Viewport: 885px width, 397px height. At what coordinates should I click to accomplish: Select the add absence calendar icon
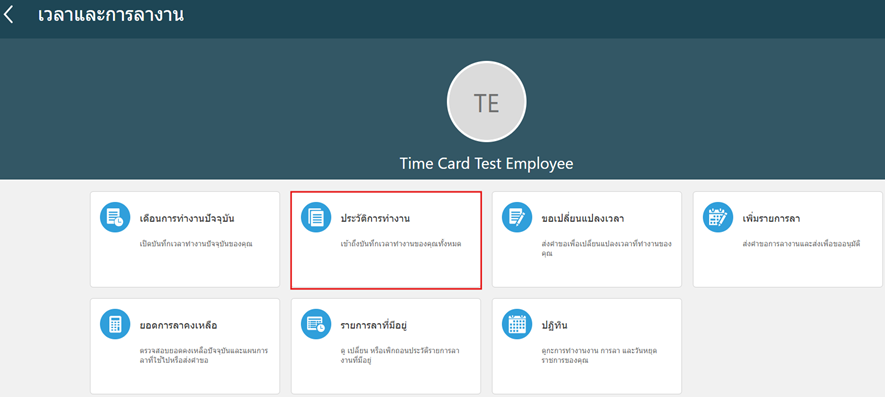(x=718, y=217)
